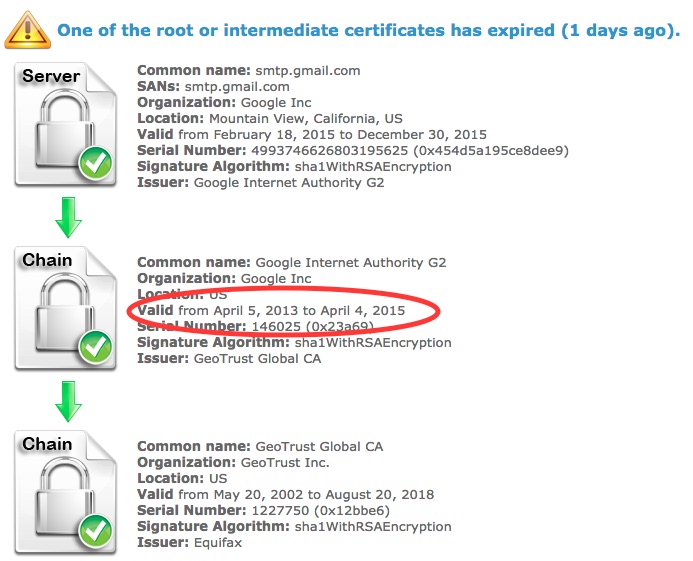Click the GeoTrust Inc. organization line

(232, 463)
